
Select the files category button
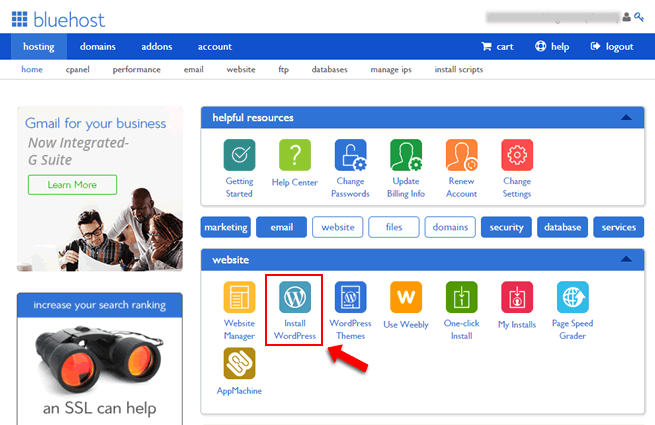tap(394, 227)
